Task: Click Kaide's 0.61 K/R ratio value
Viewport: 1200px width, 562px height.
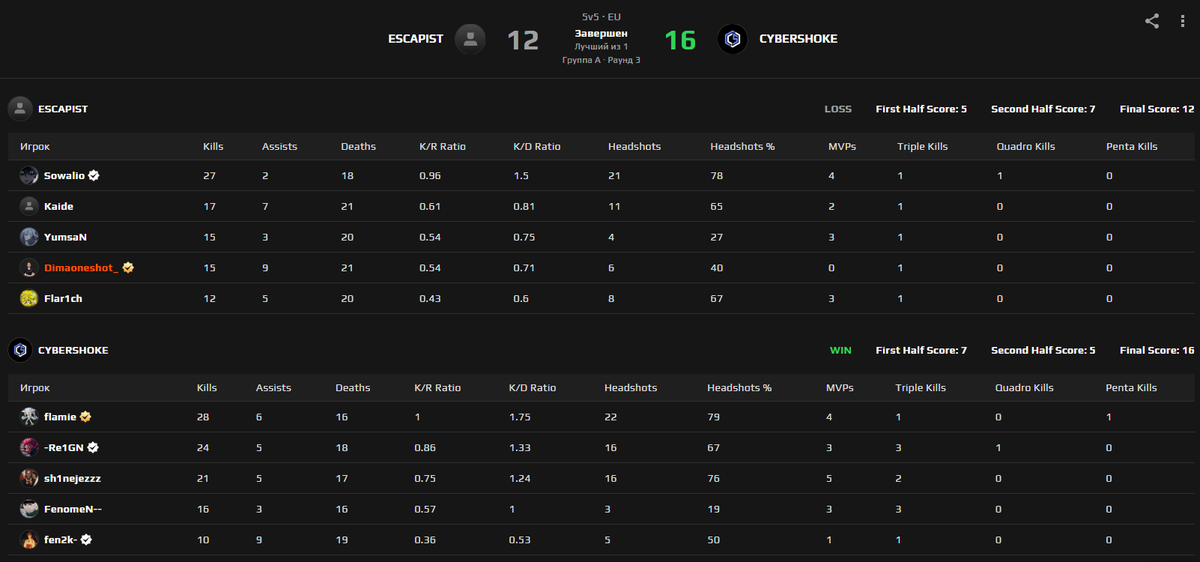Action: click(429, 206)
